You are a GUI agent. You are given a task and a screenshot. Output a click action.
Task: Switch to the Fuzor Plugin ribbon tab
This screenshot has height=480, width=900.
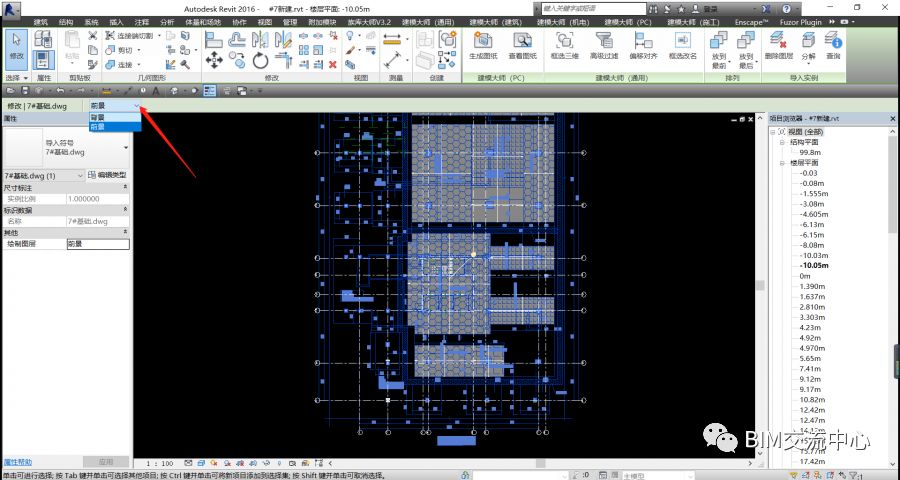tap(800, 22)
